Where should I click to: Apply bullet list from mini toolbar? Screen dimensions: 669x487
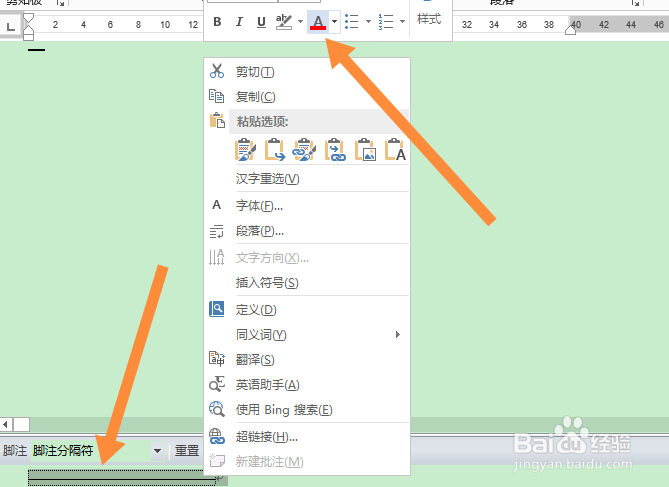click(x=352, y=21)
